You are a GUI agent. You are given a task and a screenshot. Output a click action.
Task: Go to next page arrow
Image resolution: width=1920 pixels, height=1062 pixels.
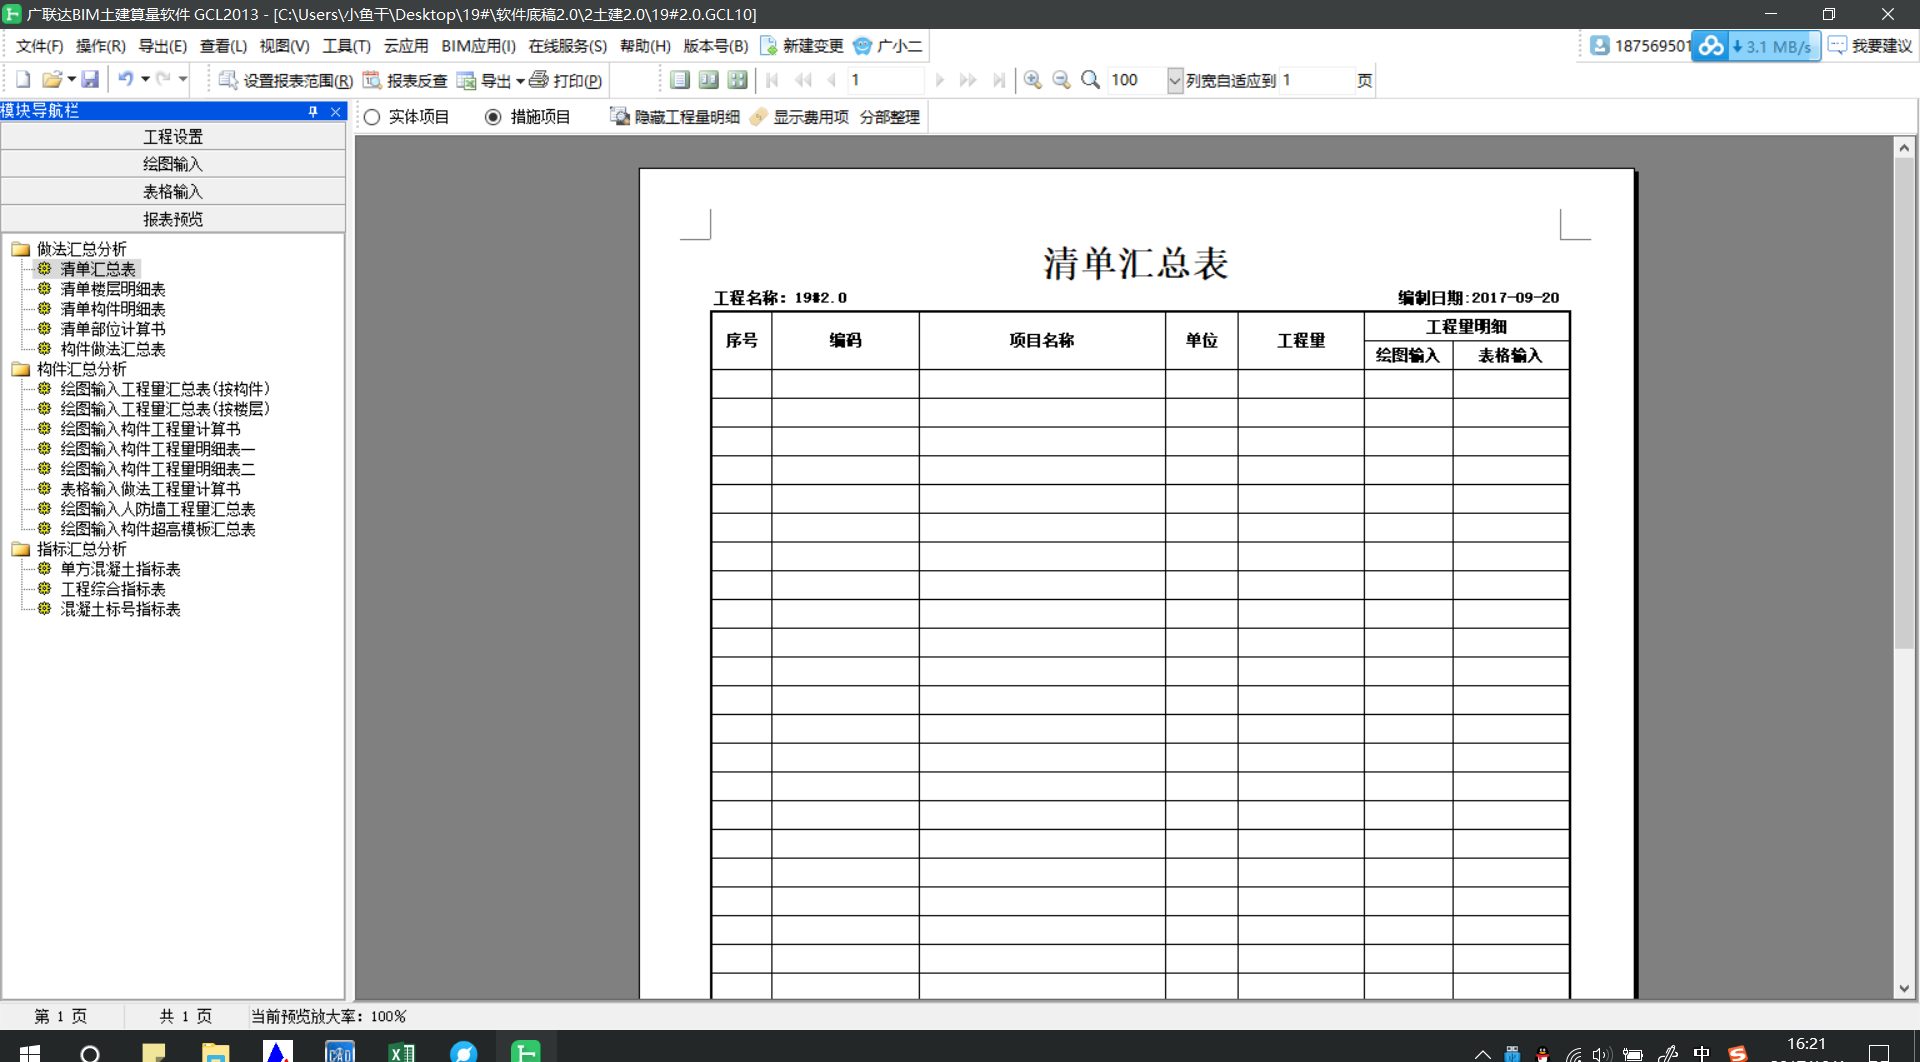pos(939,80)
